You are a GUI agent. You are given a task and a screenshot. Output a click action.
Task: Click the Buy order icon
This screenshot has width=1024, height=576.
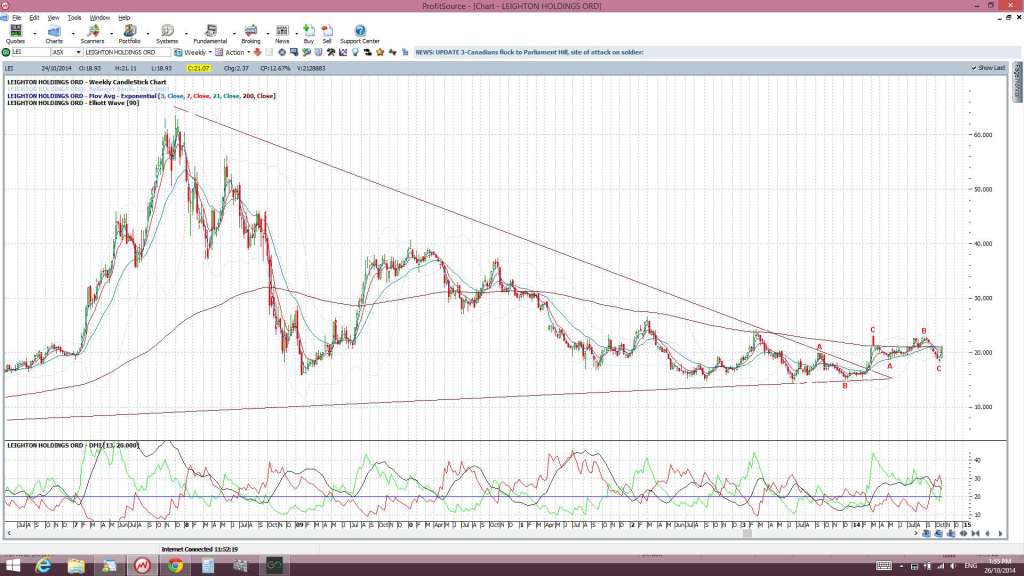pyautogui.click(x=309, y=33)
